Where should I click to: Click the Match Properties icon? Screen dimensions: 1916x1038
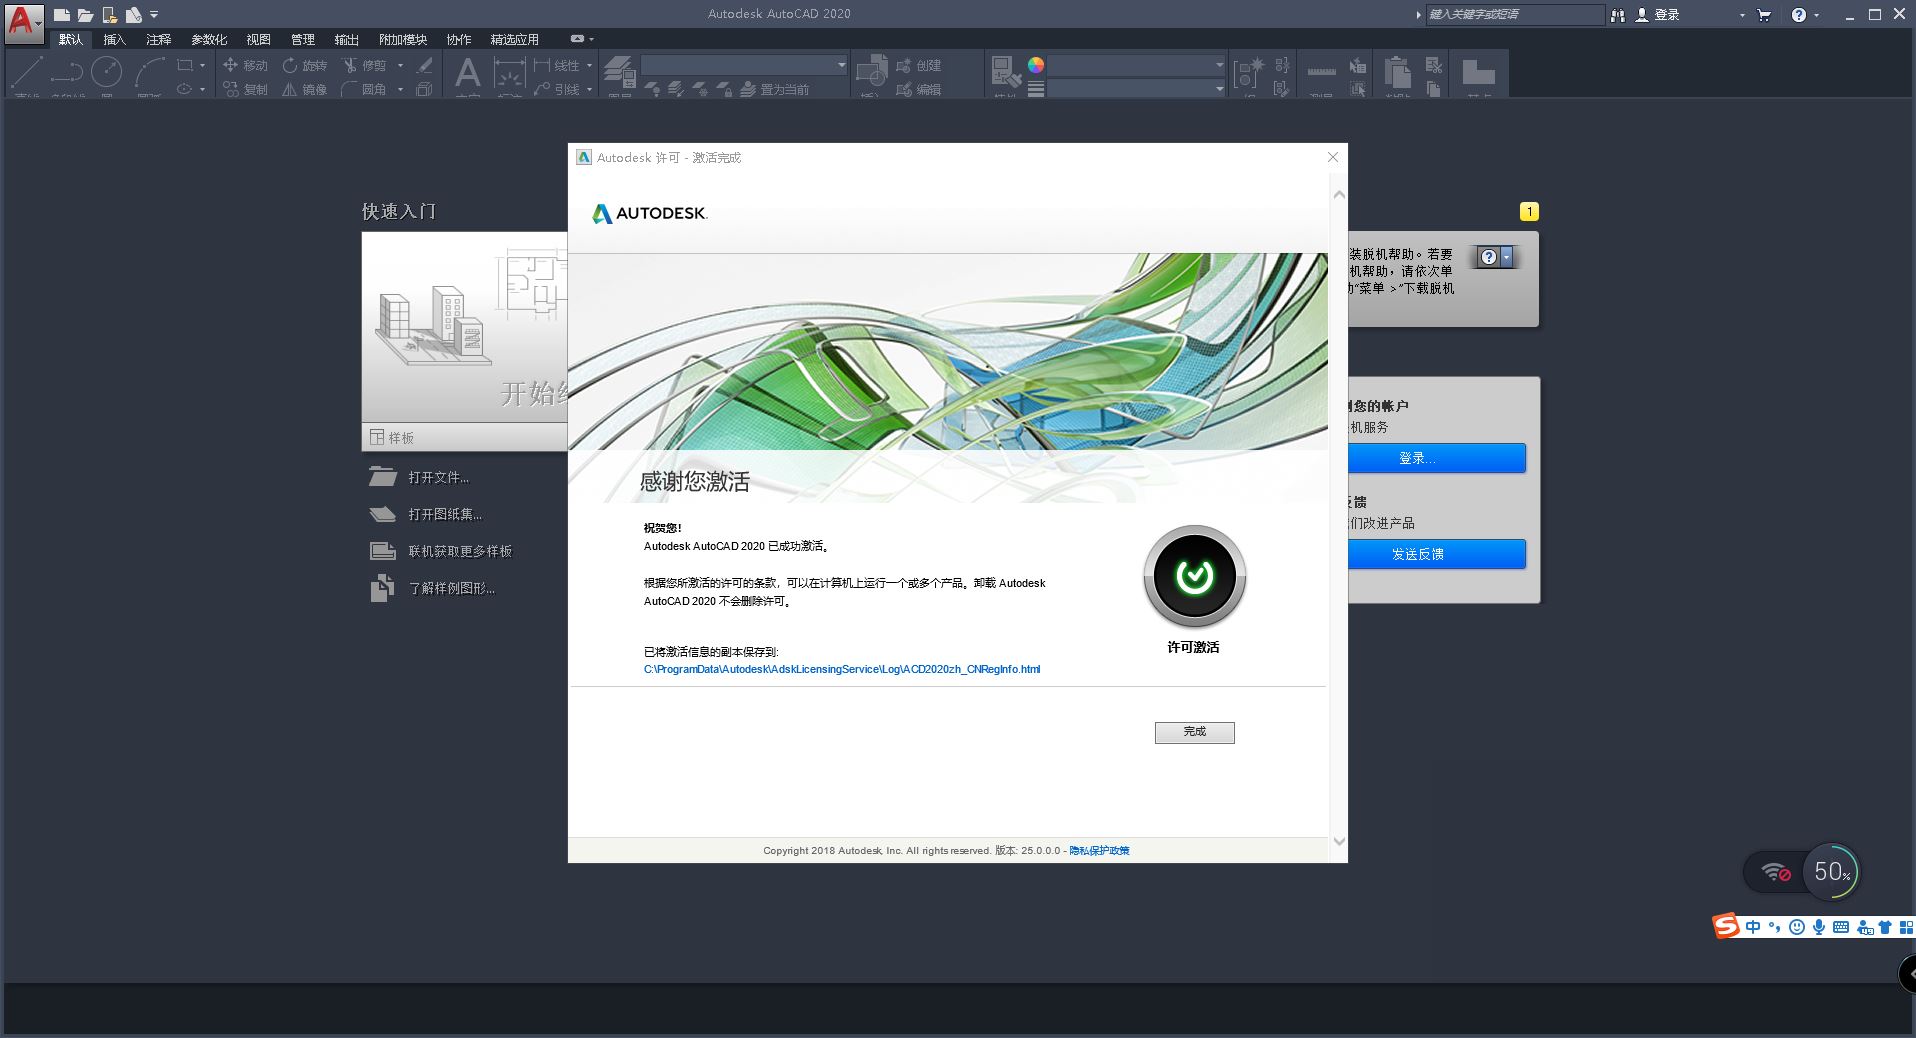[1005, 71]
